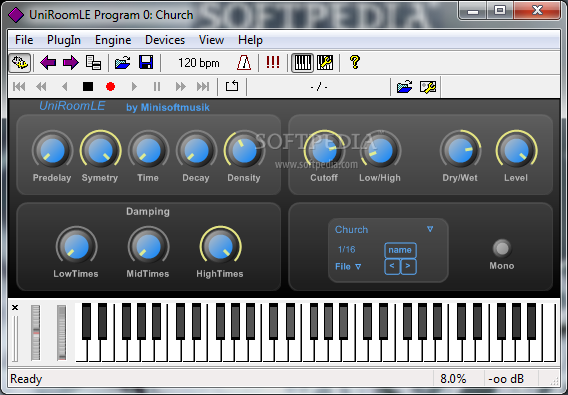Click the red exclamation panic icon

coord(272,62)
